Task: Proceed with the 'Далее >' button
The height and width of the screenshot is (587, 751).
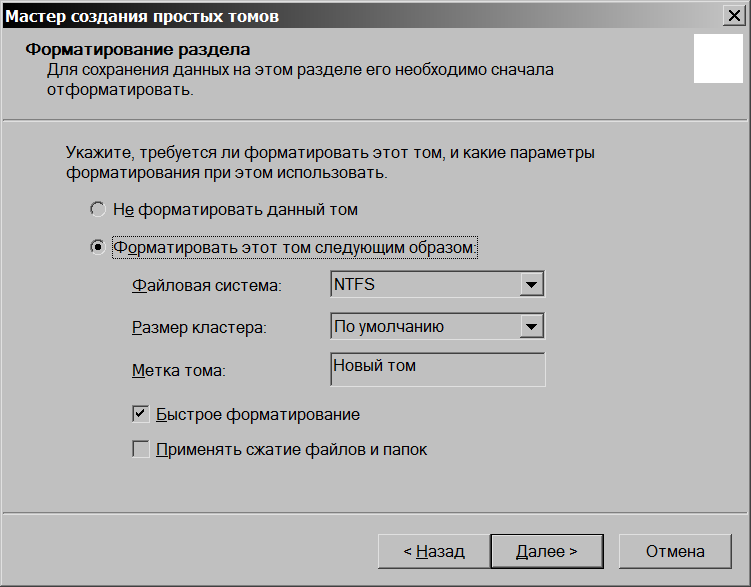Action: coord(546,551)
